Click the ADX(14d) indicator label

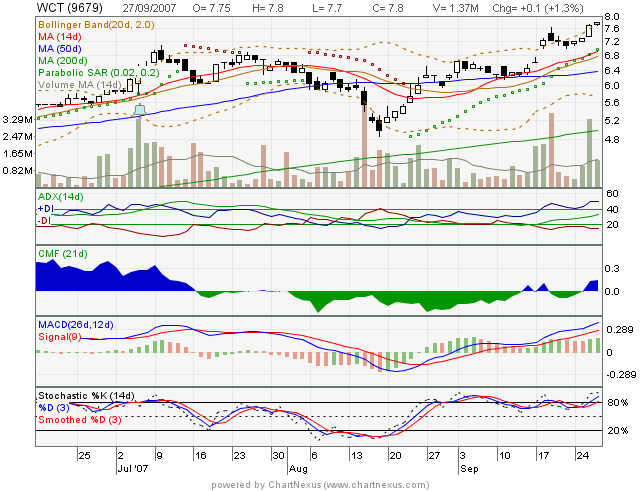point(62,197)
